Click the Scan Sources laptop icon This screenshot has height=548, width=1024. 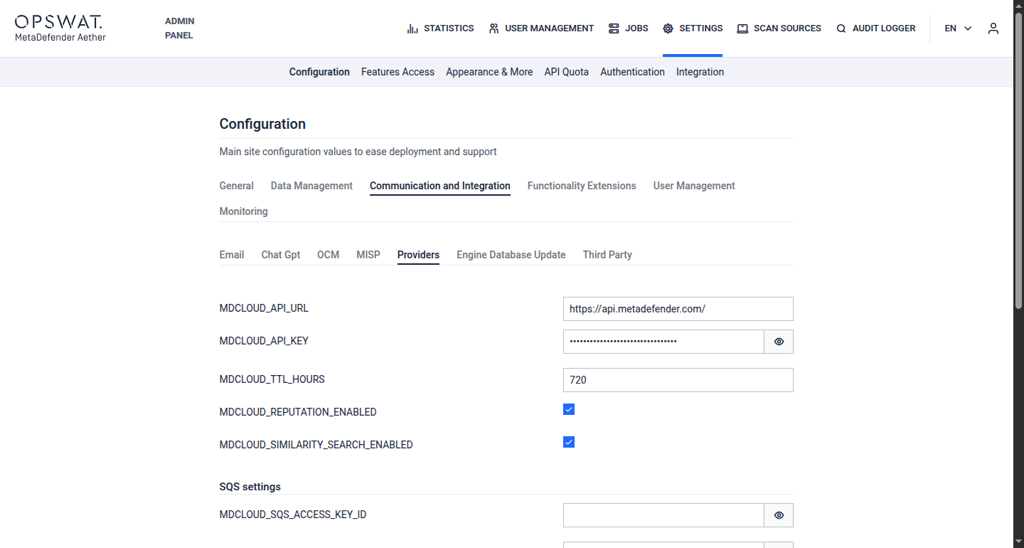click(x=743, y=29)
